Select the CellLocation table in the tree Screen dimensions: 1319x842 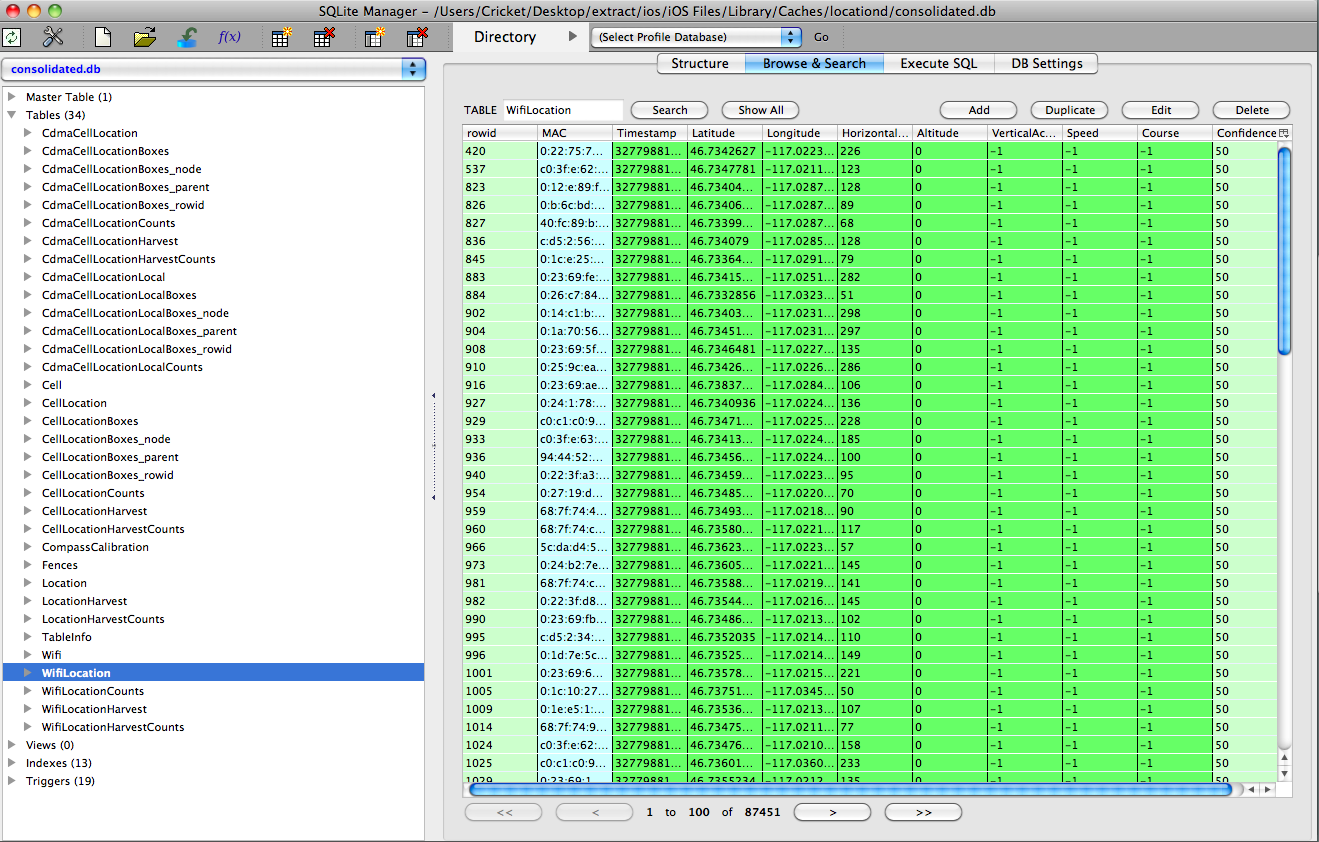[x=74, y=403]
